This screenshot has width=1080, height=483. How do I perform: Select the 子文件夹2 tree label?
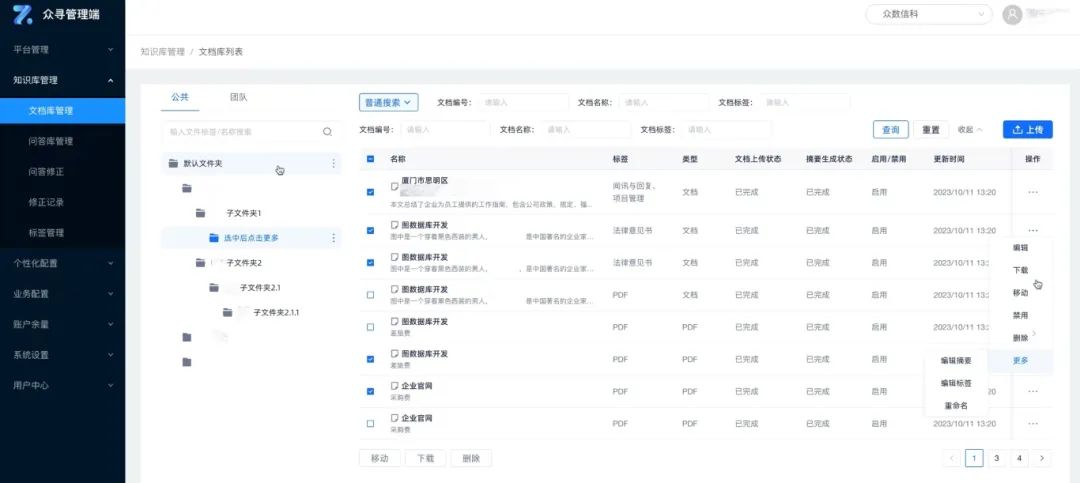point(244,263)
